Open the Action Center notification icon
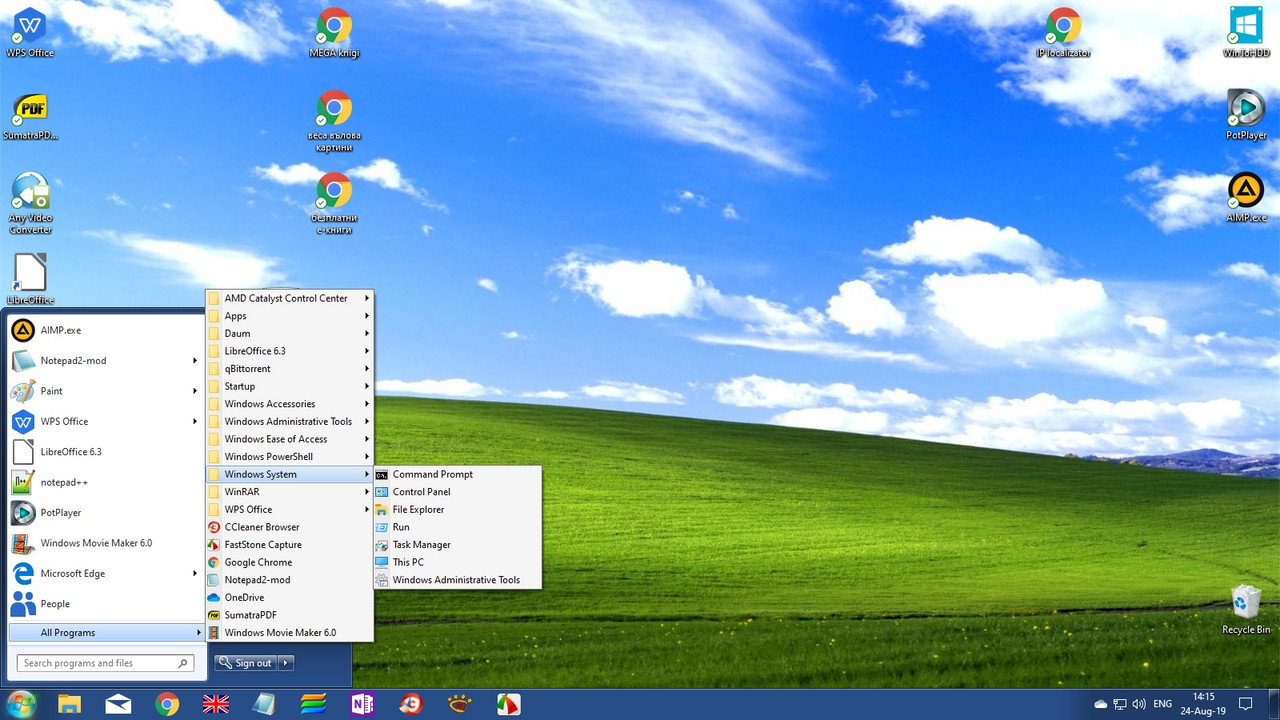 [x=1246, y=704]
